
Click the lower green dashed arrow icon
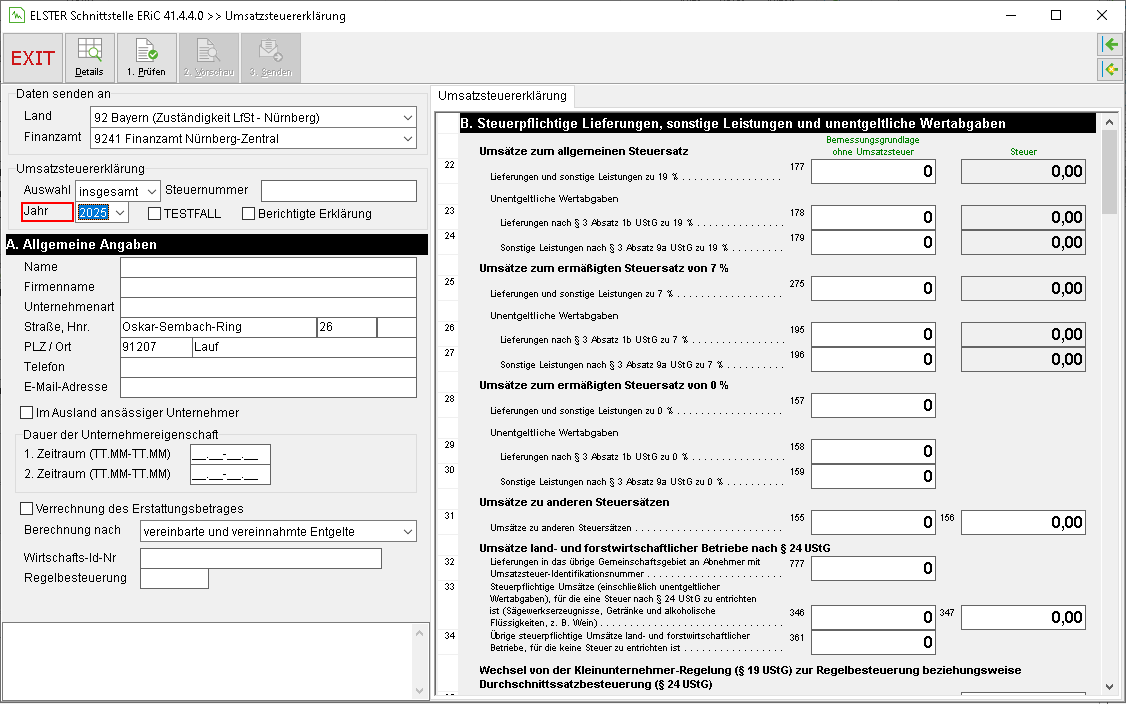tap(1110, 70)
